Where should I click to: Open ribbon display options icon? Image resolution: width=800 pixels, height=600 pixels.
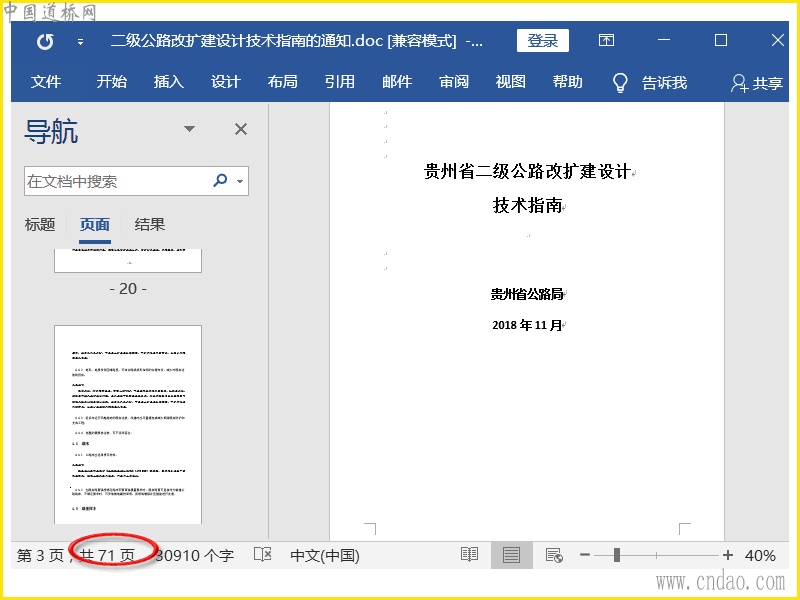606,40
